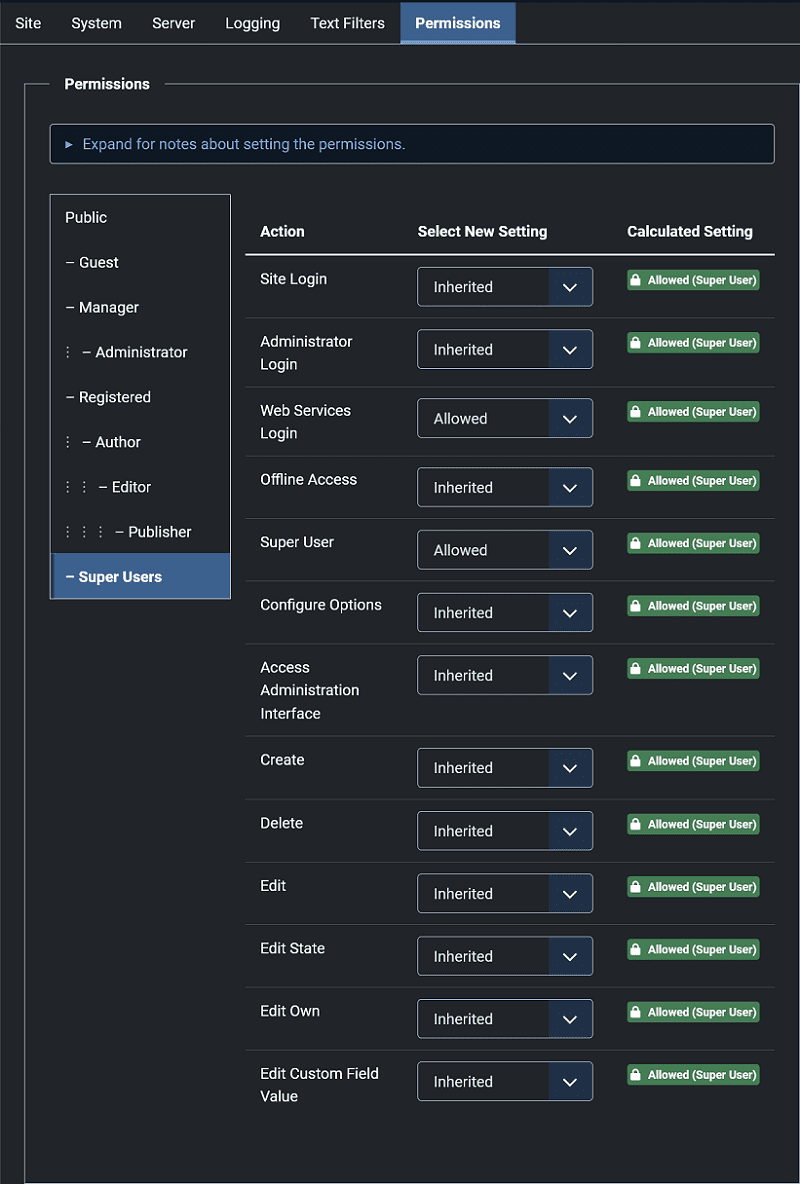
Task: Expand the notes about setting permissions
Action: click(x=243, y=144)
